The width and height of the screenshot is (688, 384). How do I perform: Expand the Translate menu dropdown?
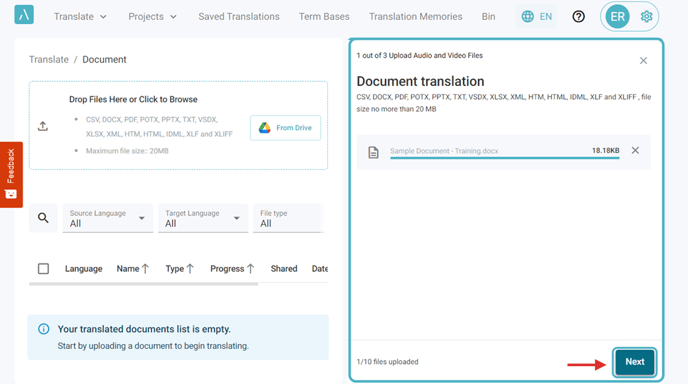(80, 17)
